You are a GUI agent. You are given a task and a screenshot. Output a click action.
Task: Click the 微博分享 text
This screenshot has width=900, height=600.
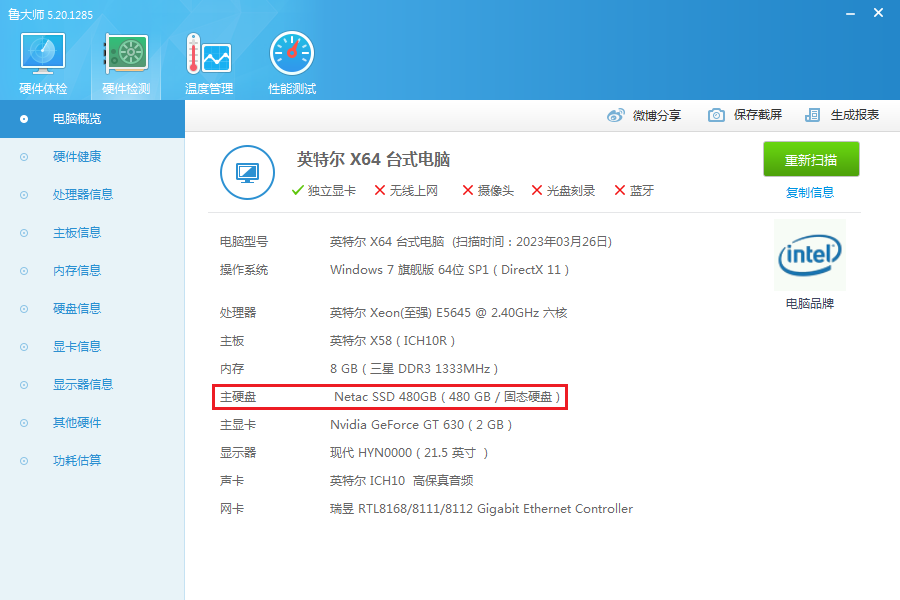[x=657, y=115]
